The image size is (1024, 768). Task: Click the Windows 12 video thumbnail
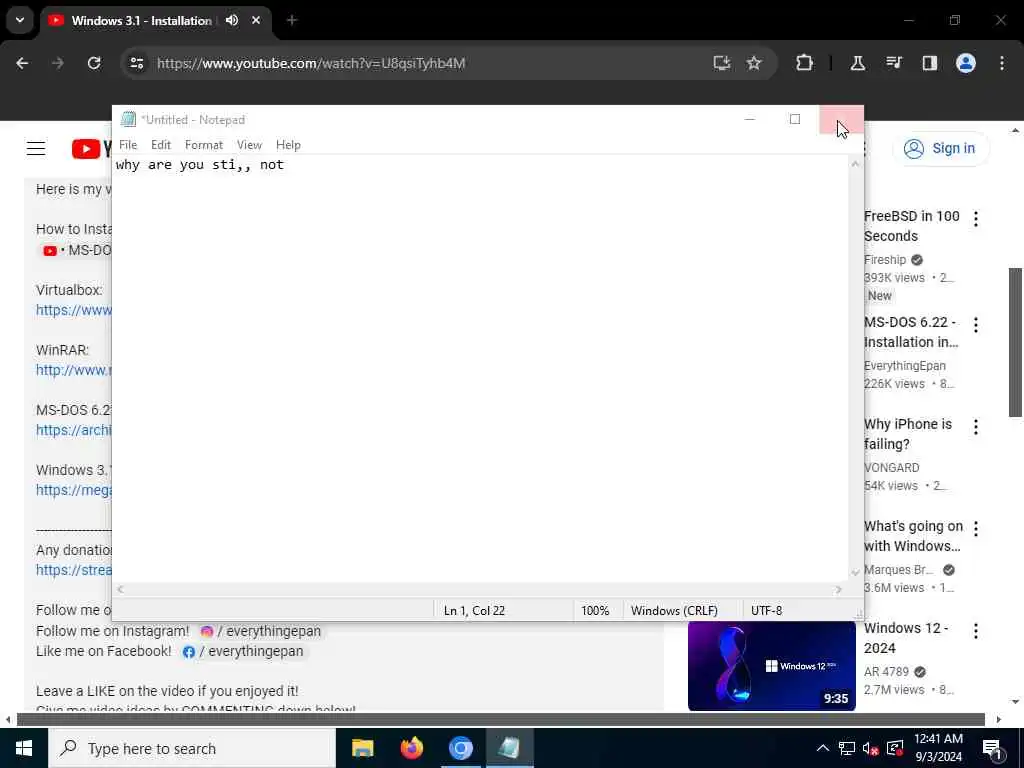pos(771,665)
